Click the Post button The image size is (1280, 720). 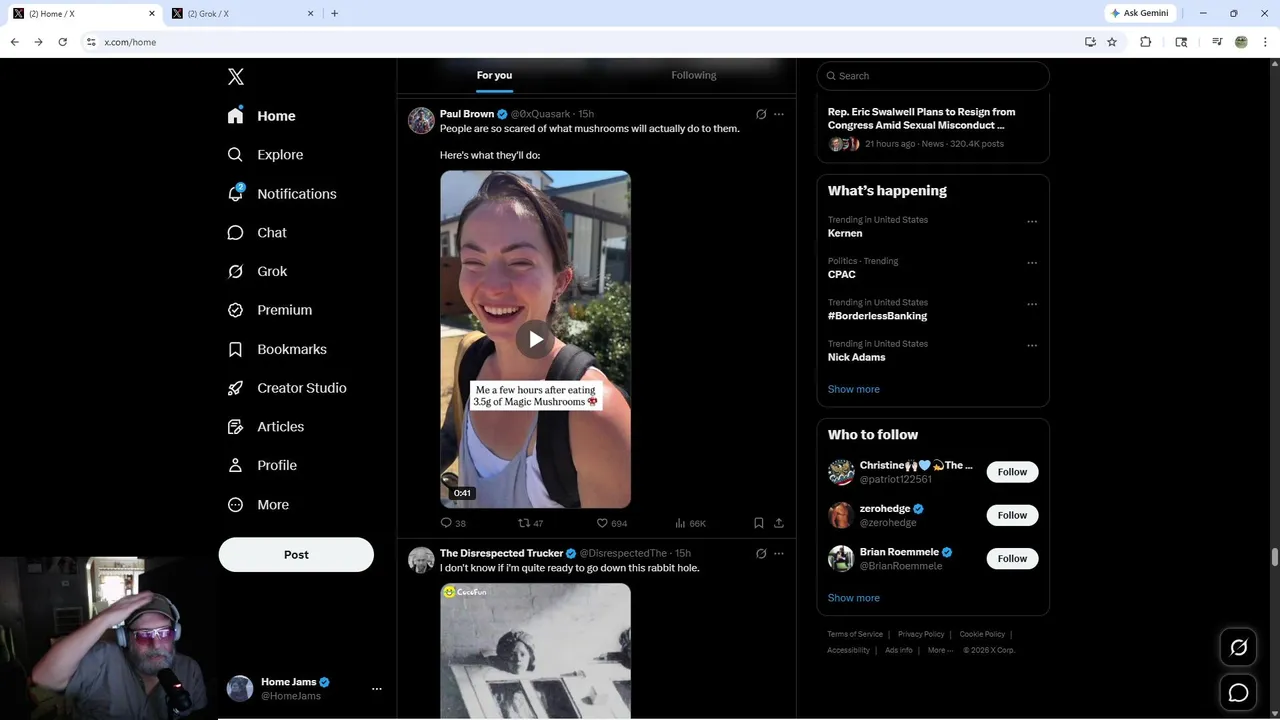point(296,555)
